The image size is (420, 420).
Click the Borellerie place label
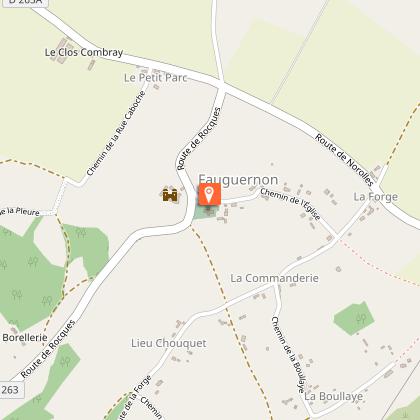(25, 337)
